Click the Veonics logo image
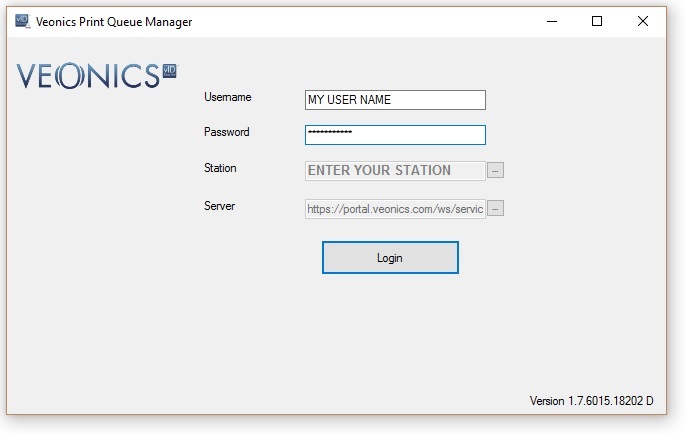 (97, 75)
